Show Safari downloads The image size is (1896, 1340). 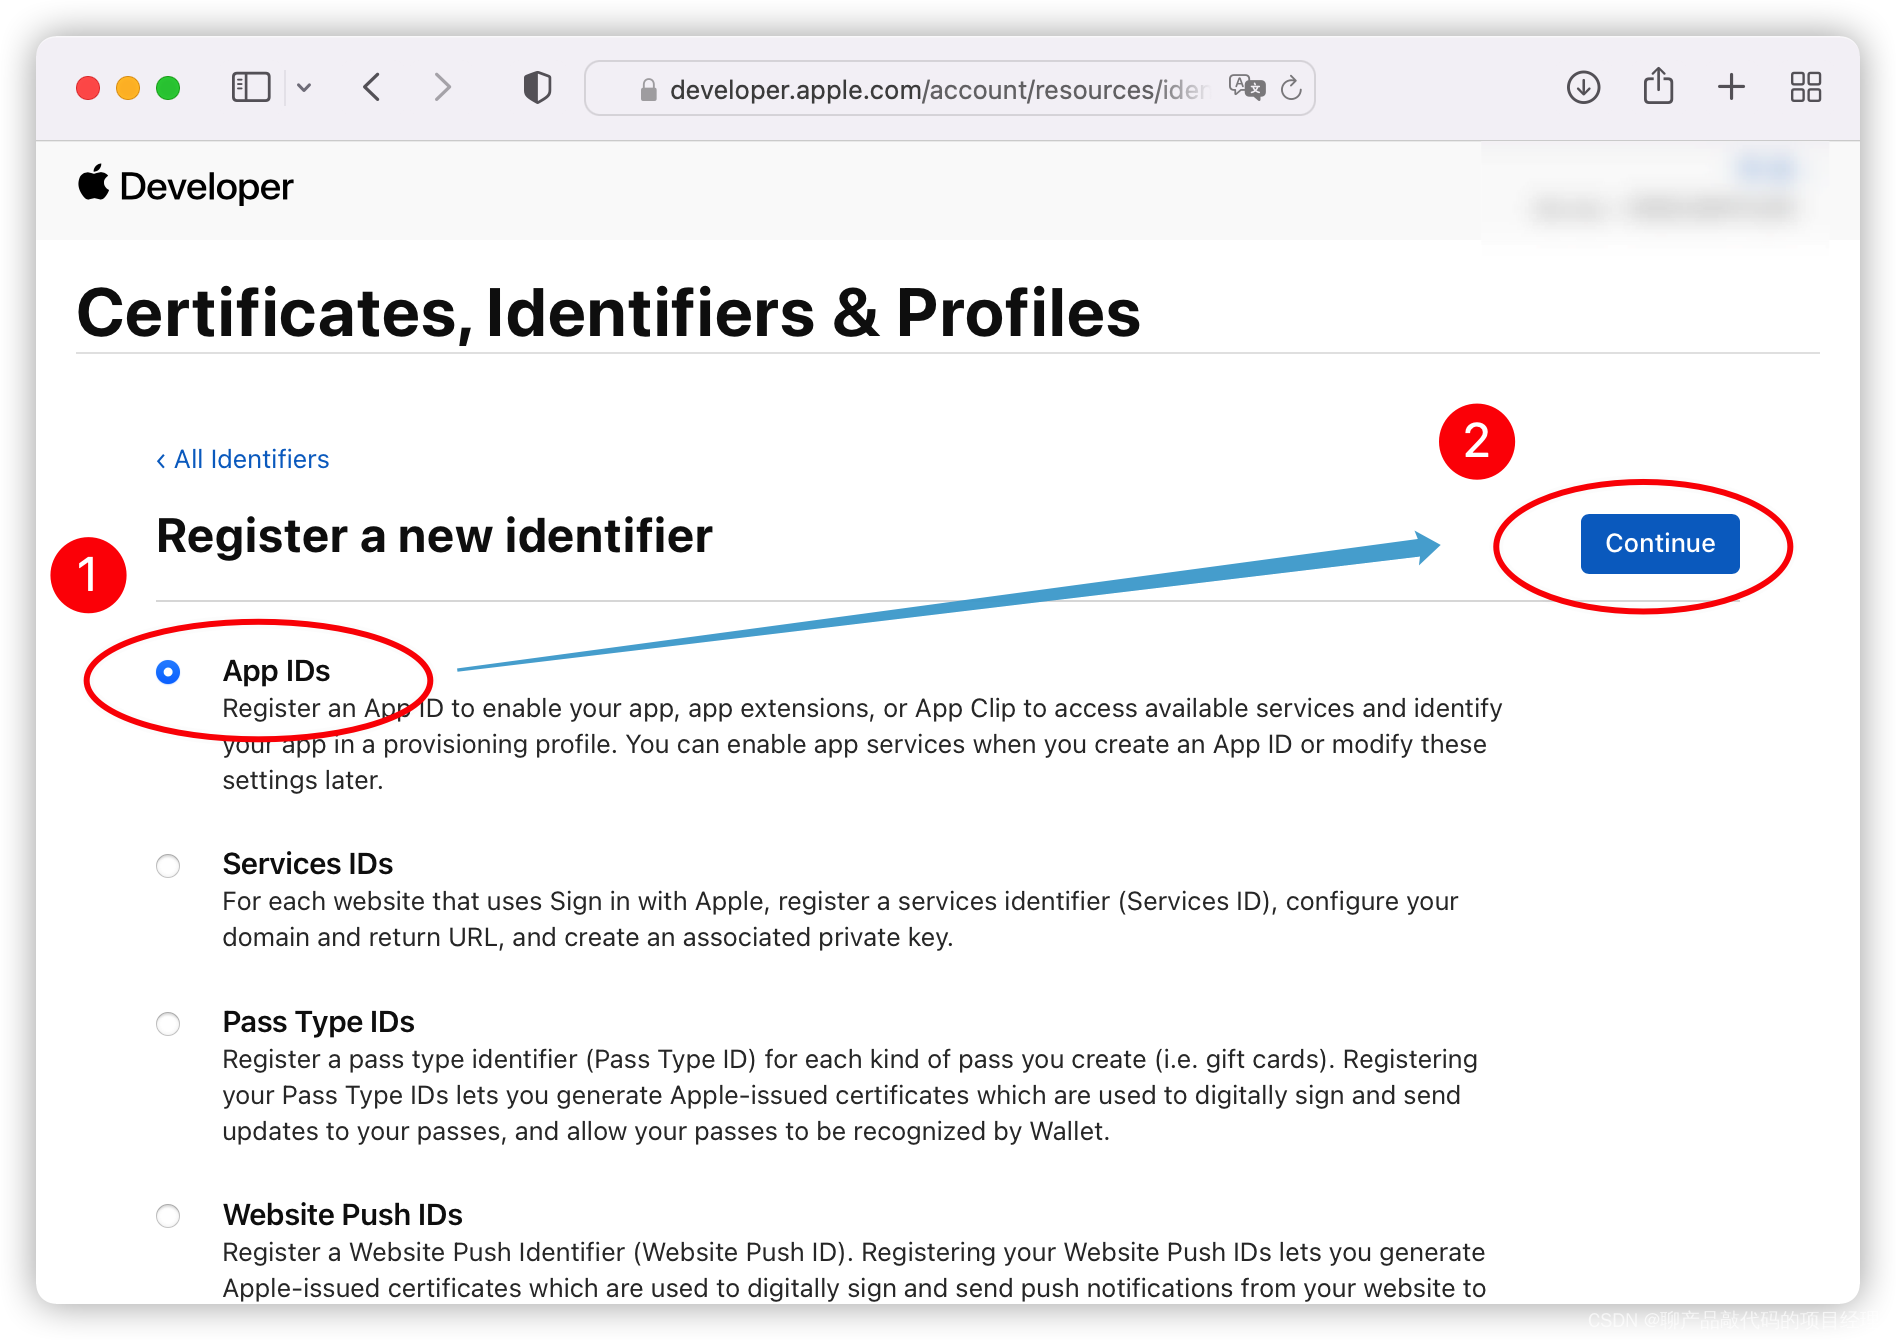pyautogui.click(x=1583, y=88)
